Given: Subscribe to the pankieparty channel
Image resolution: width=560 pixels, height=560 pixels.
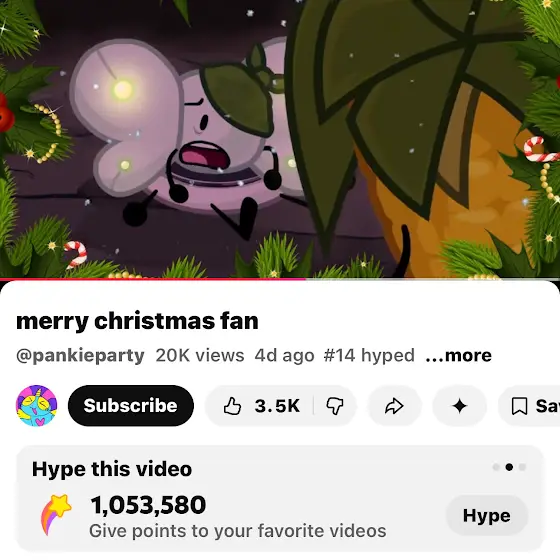Looking at the screenshot, I should tap(131, 406).
